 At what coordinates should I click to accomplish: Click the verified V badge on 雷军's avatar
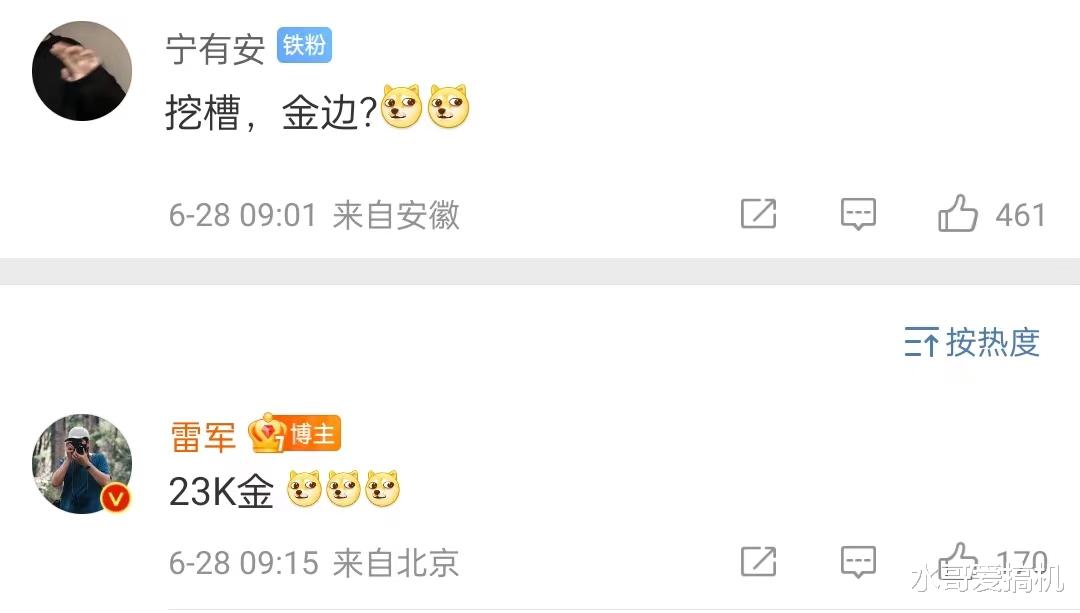[x=116, y=497]
